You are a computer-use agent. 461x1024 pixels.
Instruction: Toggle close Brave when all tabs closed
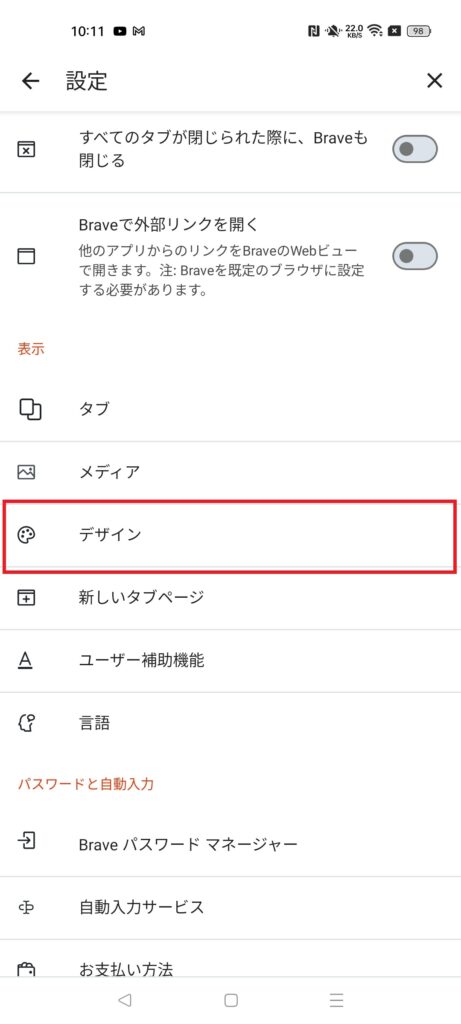click(415, 149)
